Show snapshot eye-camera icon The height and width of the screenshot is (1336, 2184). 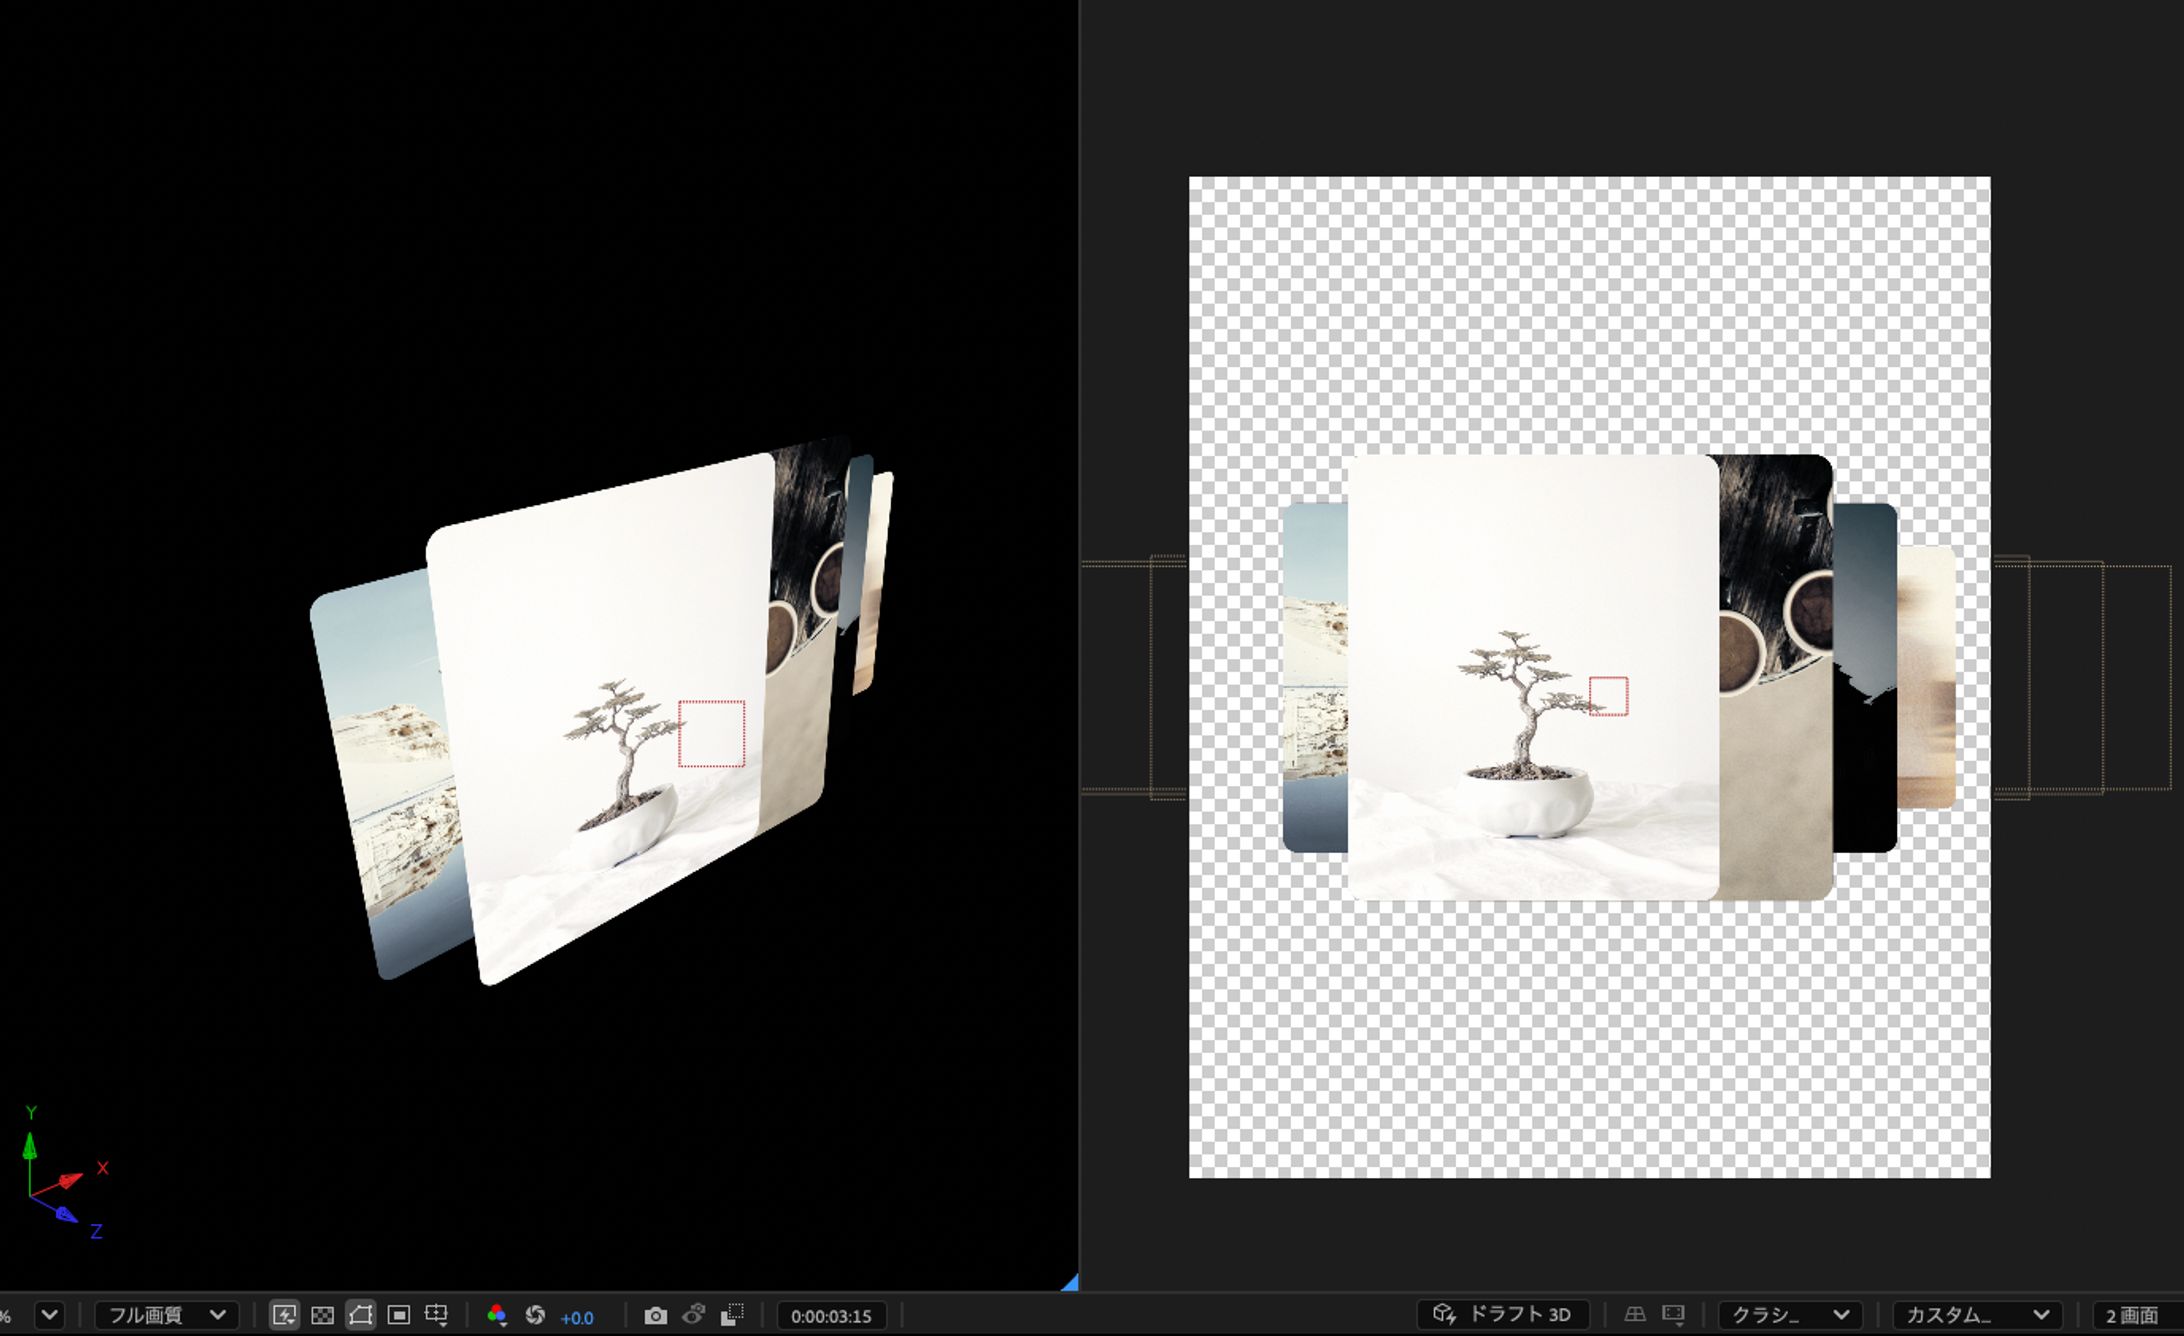(694, 1314)
